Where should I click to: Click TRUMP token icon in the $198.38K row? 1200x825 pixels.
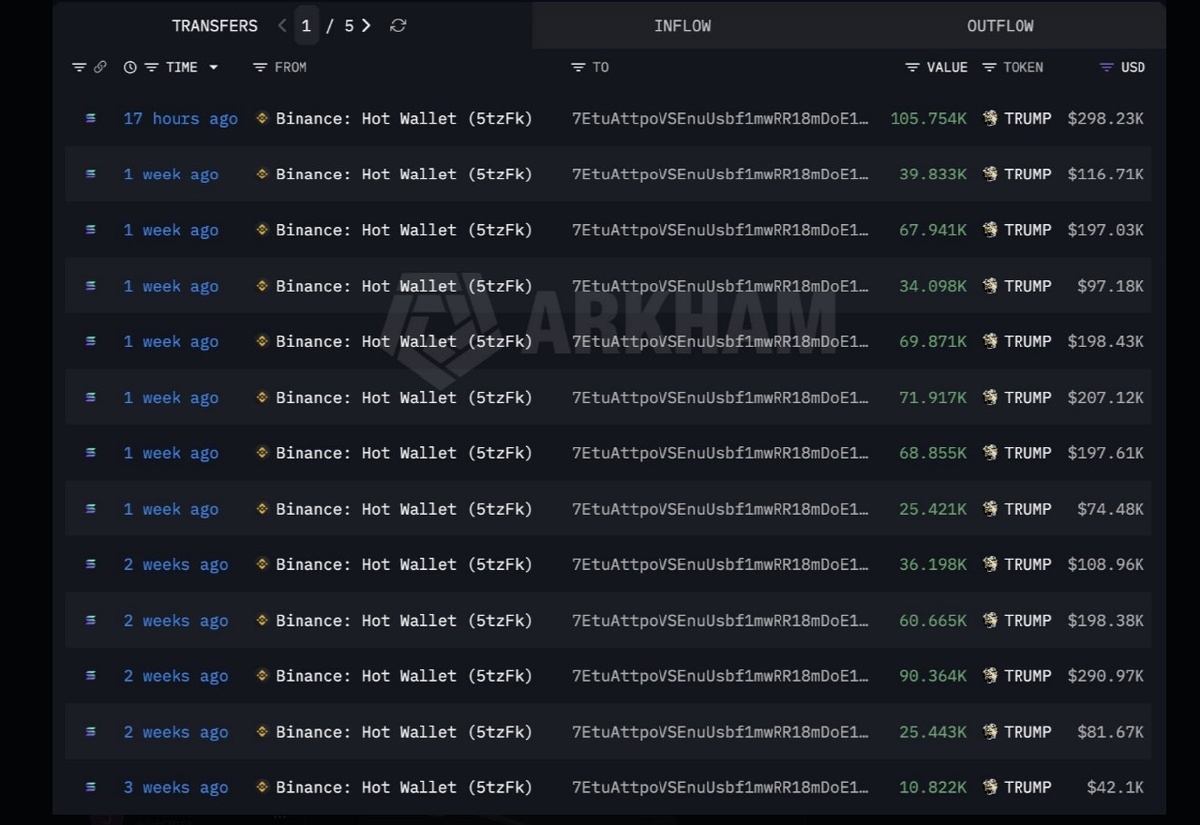(x=990, y=620)
